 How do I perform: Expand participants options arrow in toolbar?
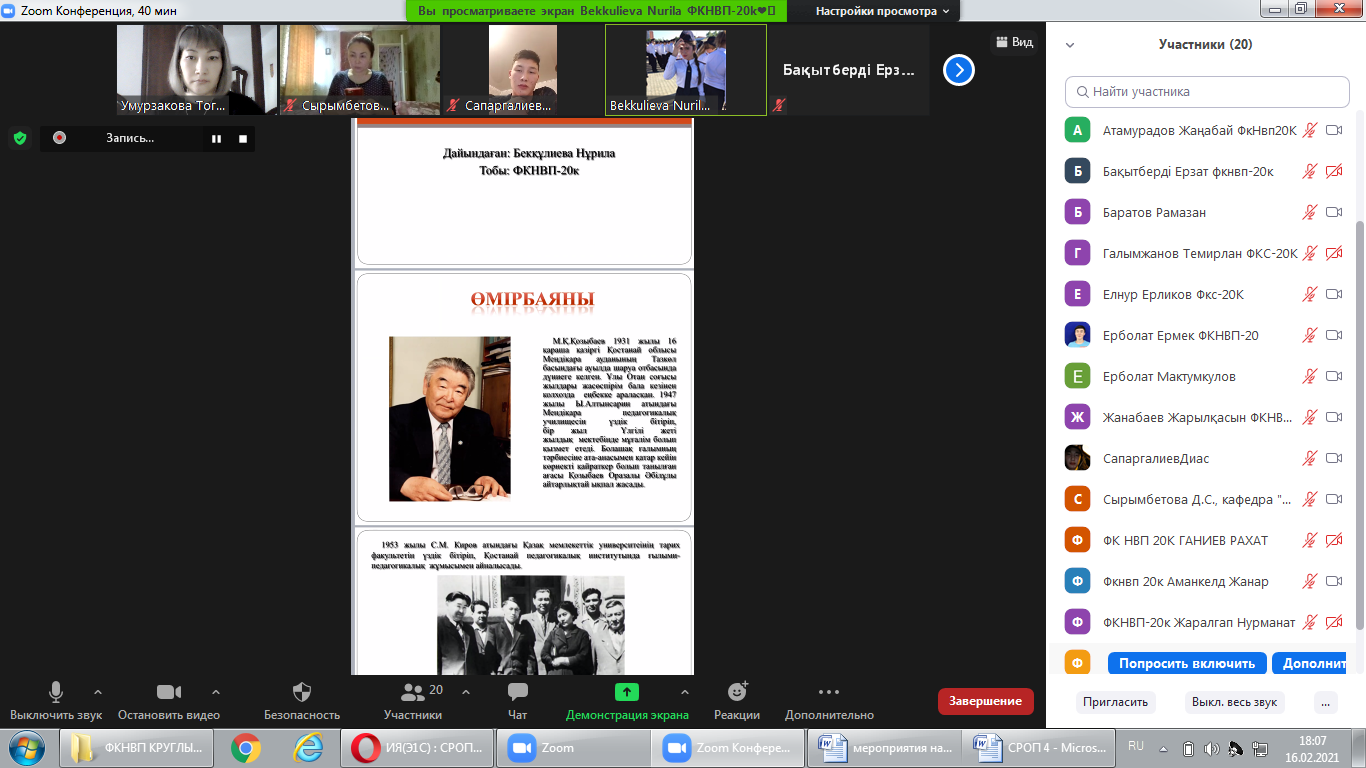tap(465, 691)
